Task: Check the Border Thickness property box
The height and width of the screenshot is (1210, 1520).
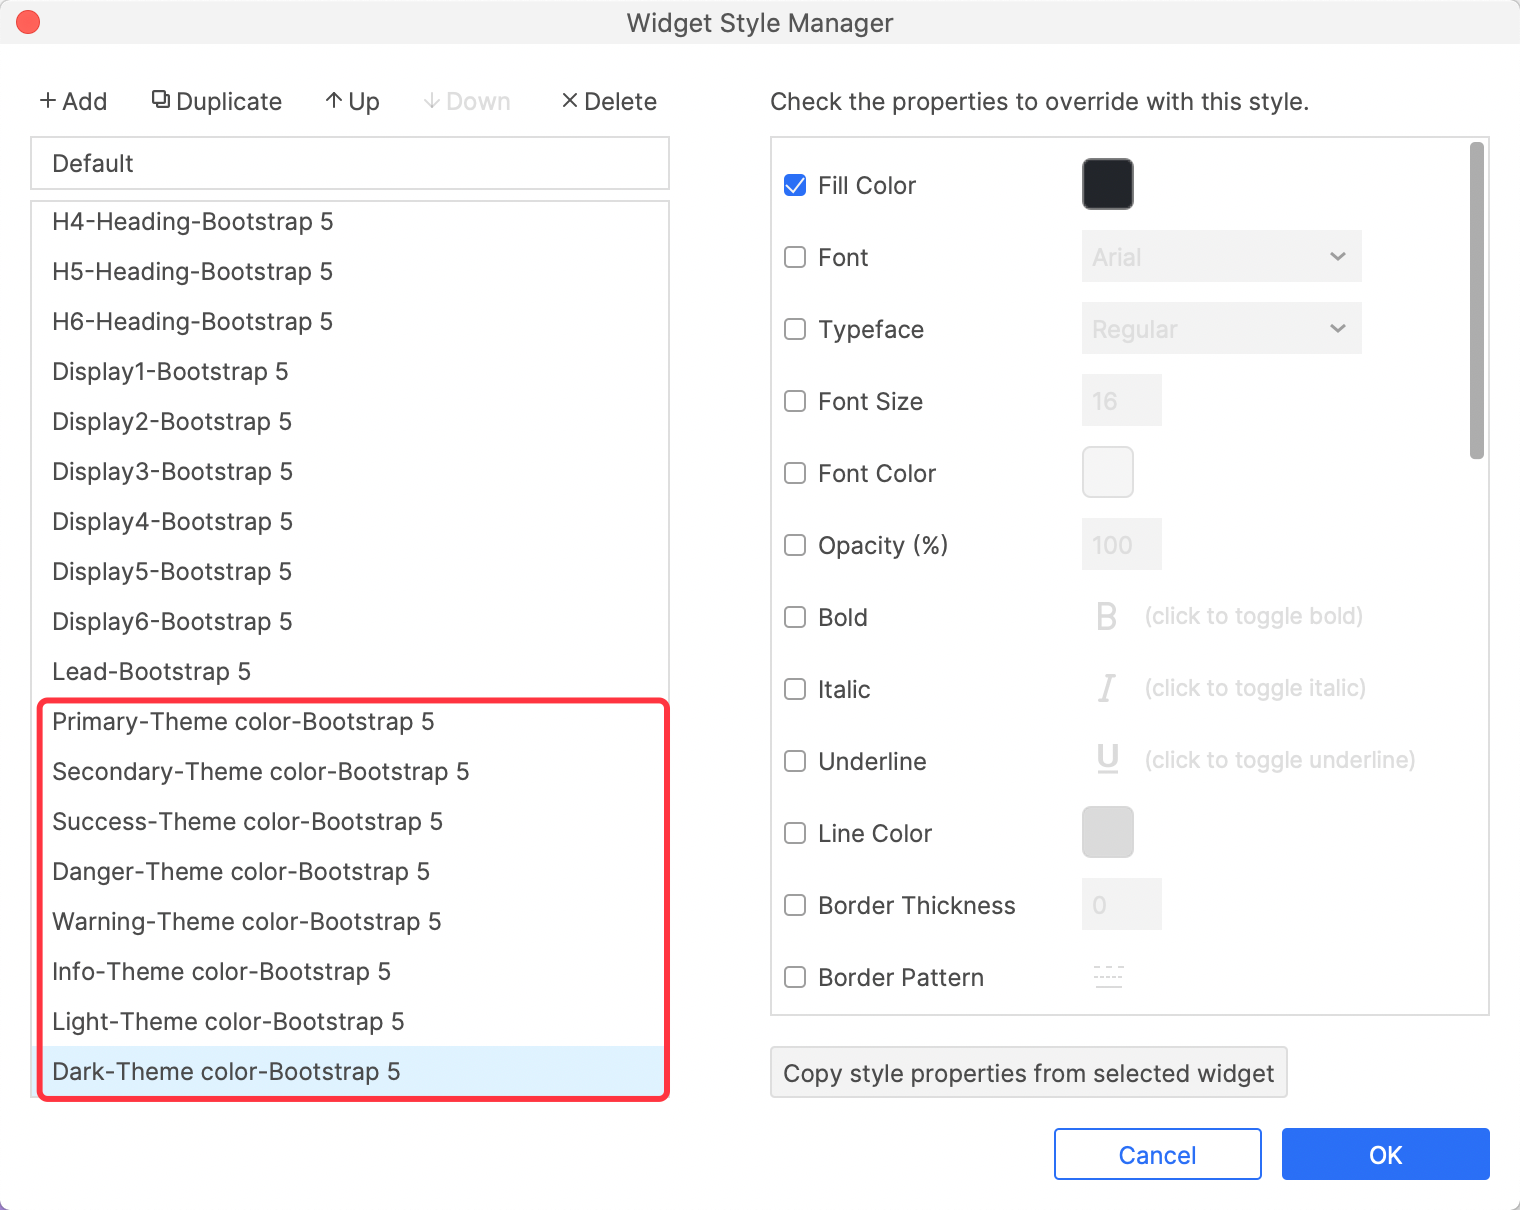Action: 795,905
